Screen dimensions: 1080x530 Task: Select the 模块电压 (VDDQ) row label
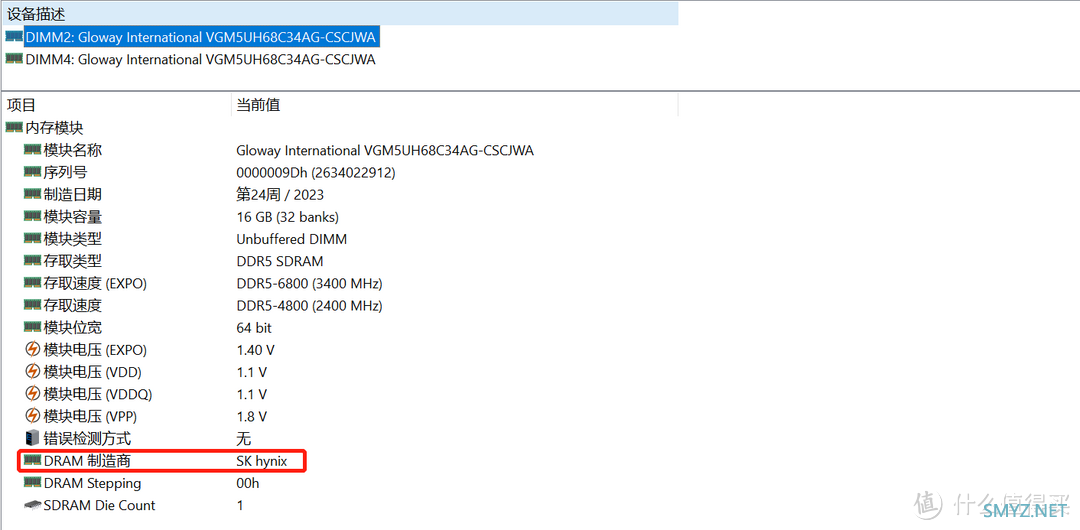point(98,394)
